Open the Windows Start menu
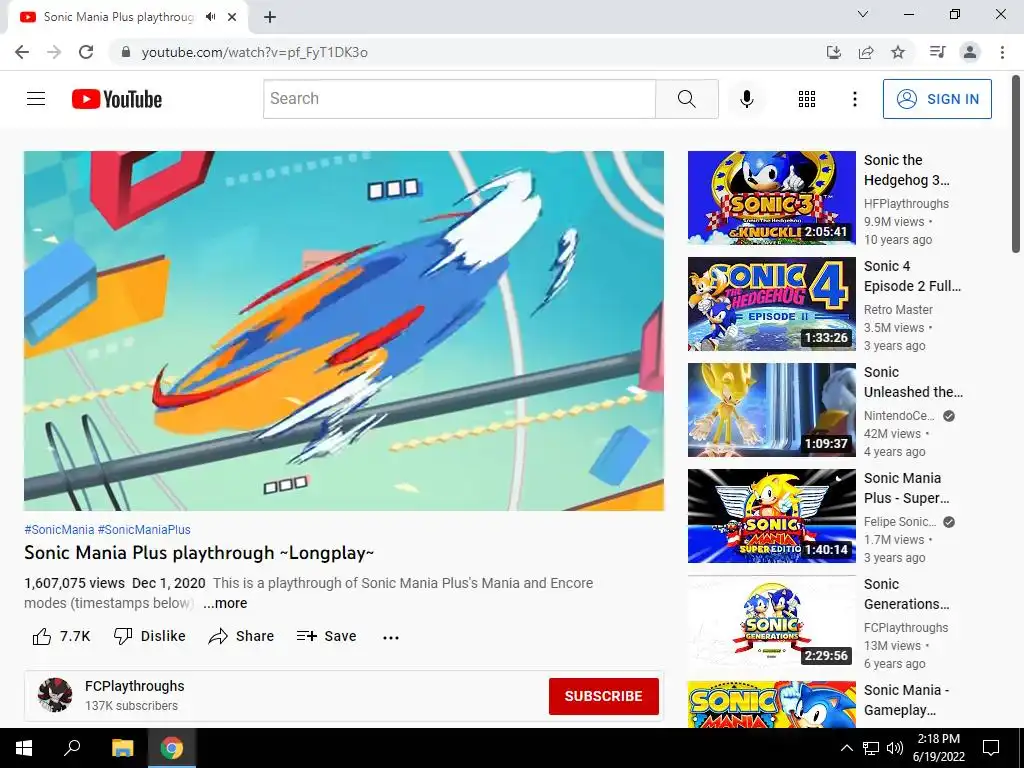The image size is (1024, 768). (x=24, y=748)
